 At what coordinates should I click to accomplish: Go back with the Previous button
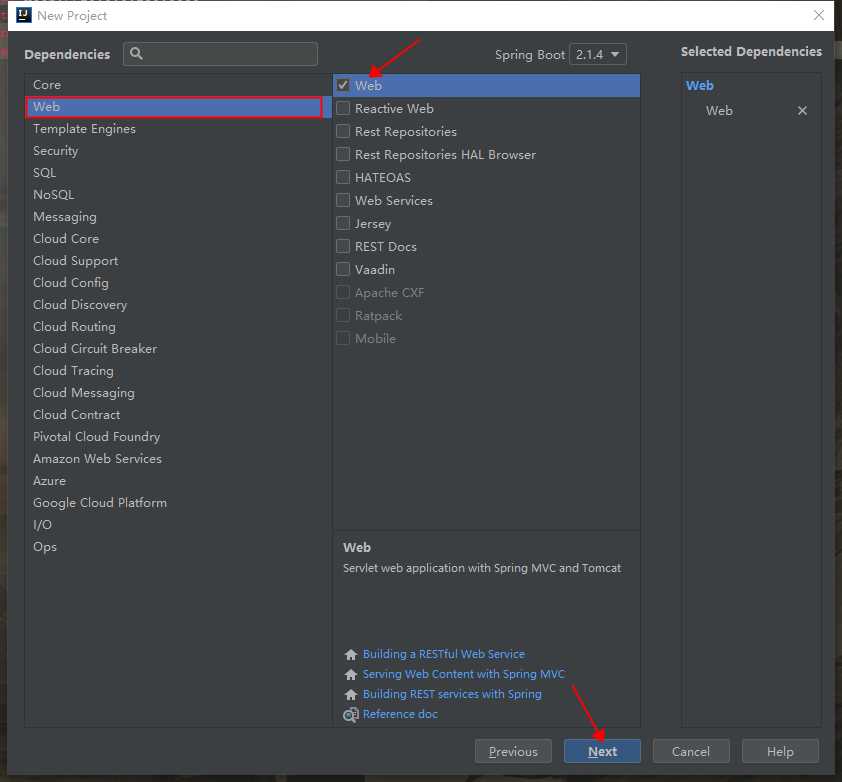513,751
